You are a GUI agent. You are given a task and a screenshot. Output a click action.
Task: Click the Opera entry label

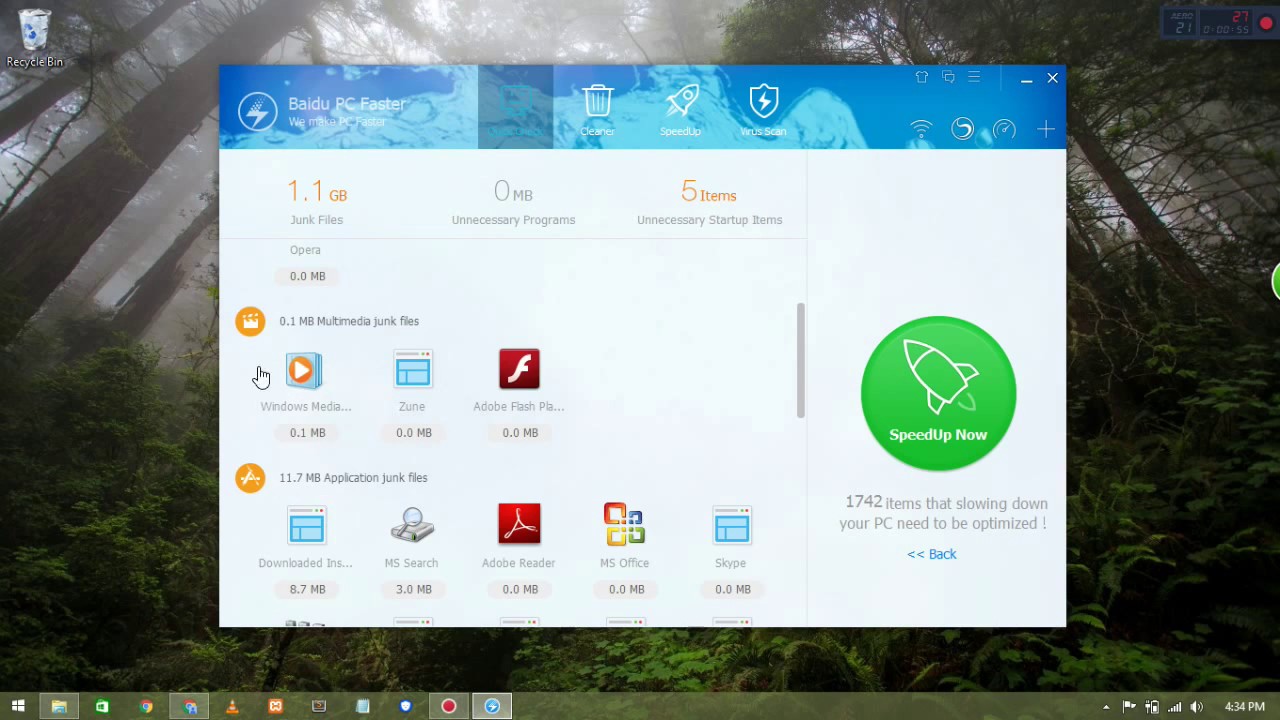tap(305, 250)
